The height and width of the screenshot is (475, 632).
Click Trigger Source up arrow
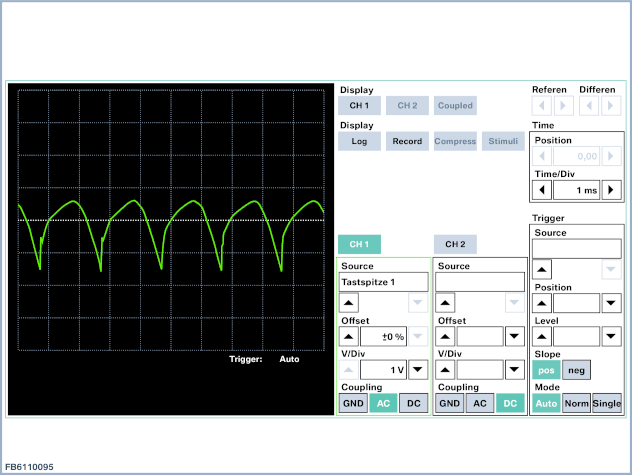542,270
